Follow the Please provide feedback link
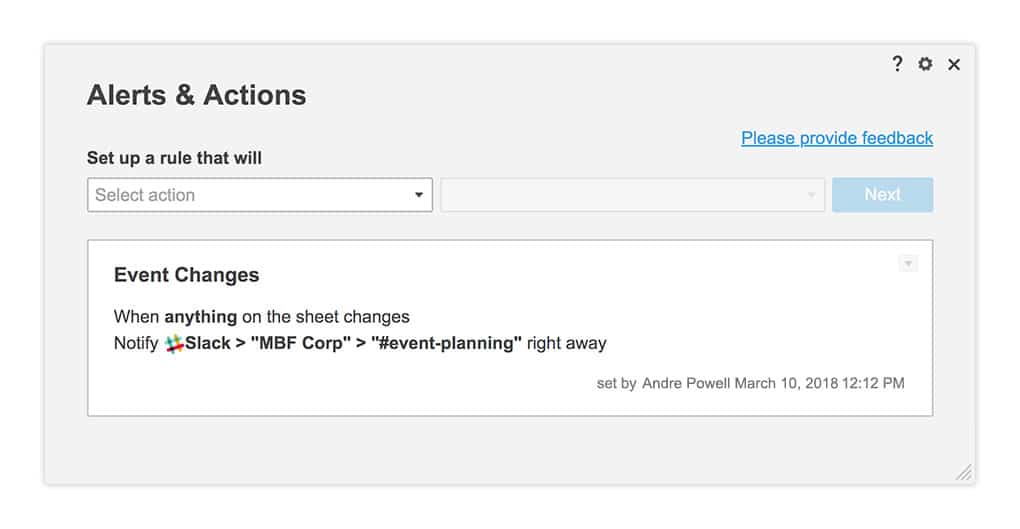This screenshot has height=529, width=1020. click(837, 138)
